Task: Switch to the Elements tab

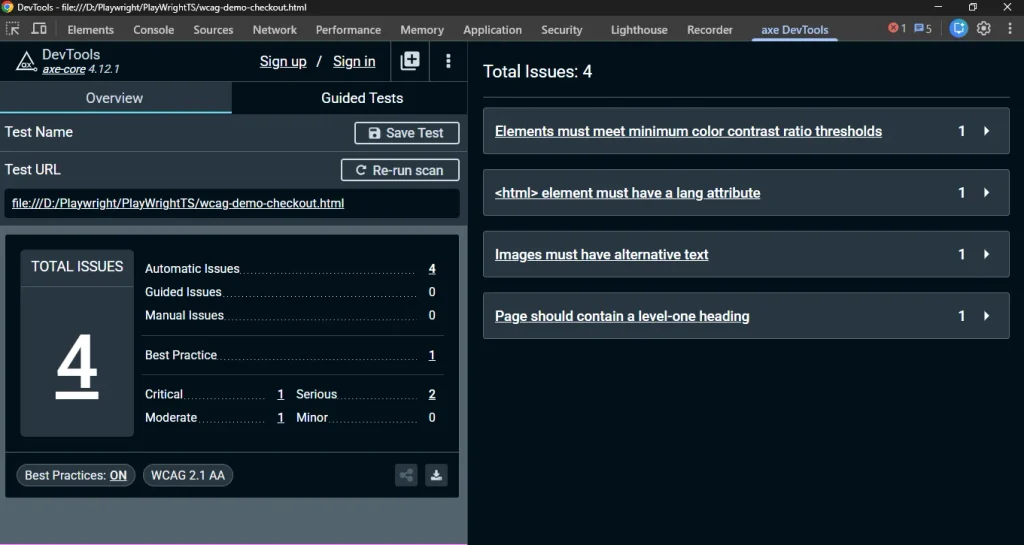Action: (90, 29)
